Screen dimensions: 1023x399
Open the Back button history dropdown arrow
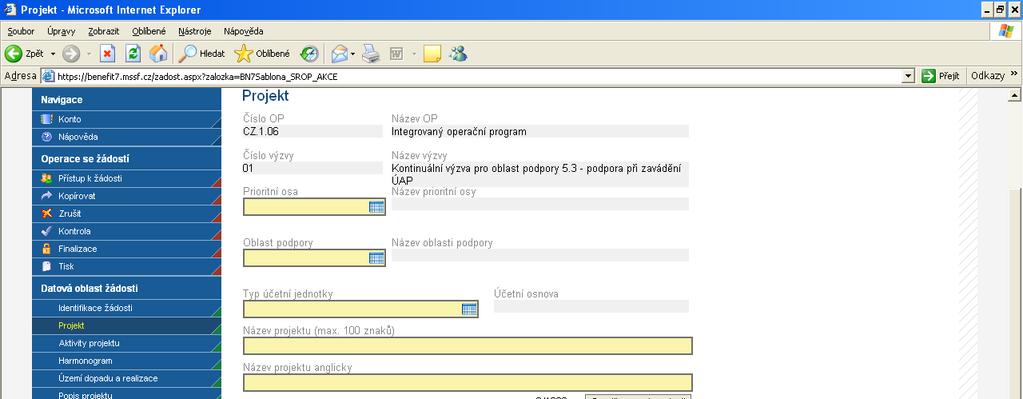click(53, 54)
